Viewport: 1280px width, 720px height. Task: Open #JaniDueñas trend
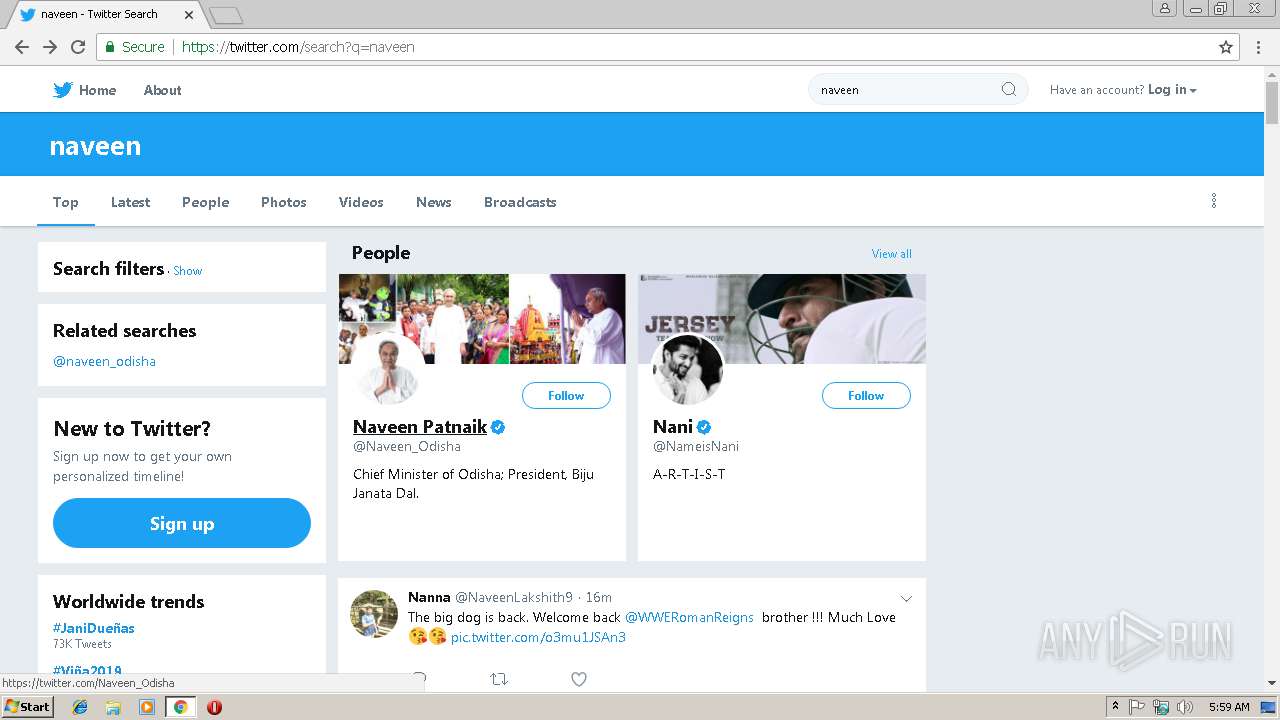[x=94, y=628]
